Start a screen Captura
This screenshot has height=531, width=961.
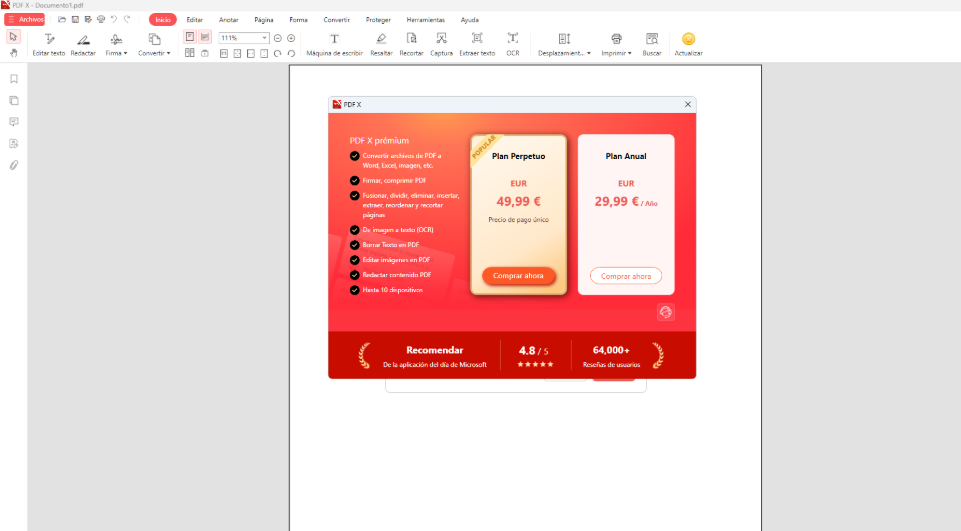click(441, 45)
